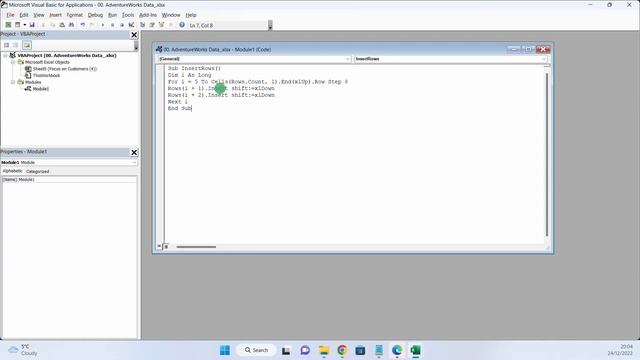
Task: Open the Window menu
Action: pyautogui.click(x=171, y=15)
